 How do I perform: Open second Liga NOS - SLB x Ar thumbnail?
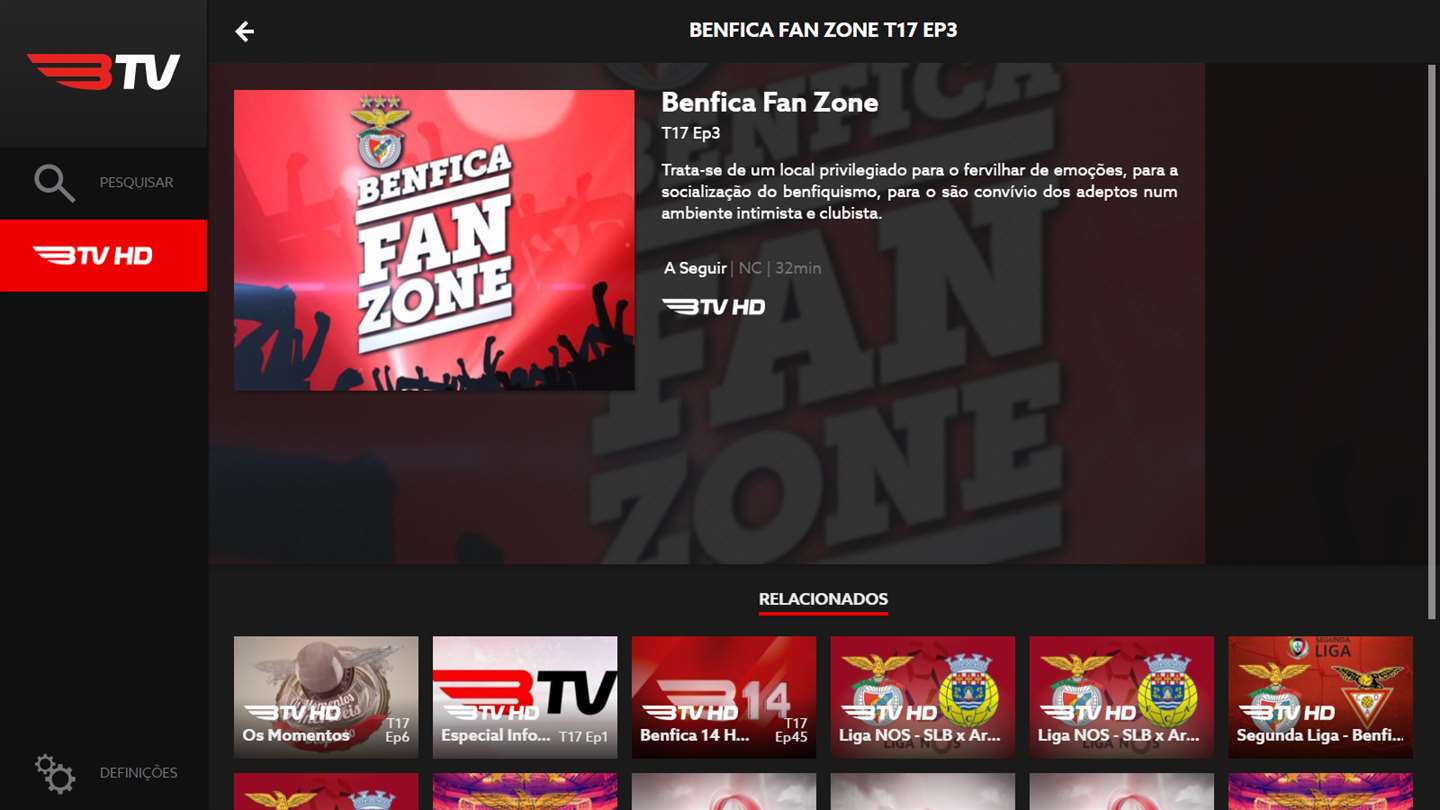[x=1122, y=697]
